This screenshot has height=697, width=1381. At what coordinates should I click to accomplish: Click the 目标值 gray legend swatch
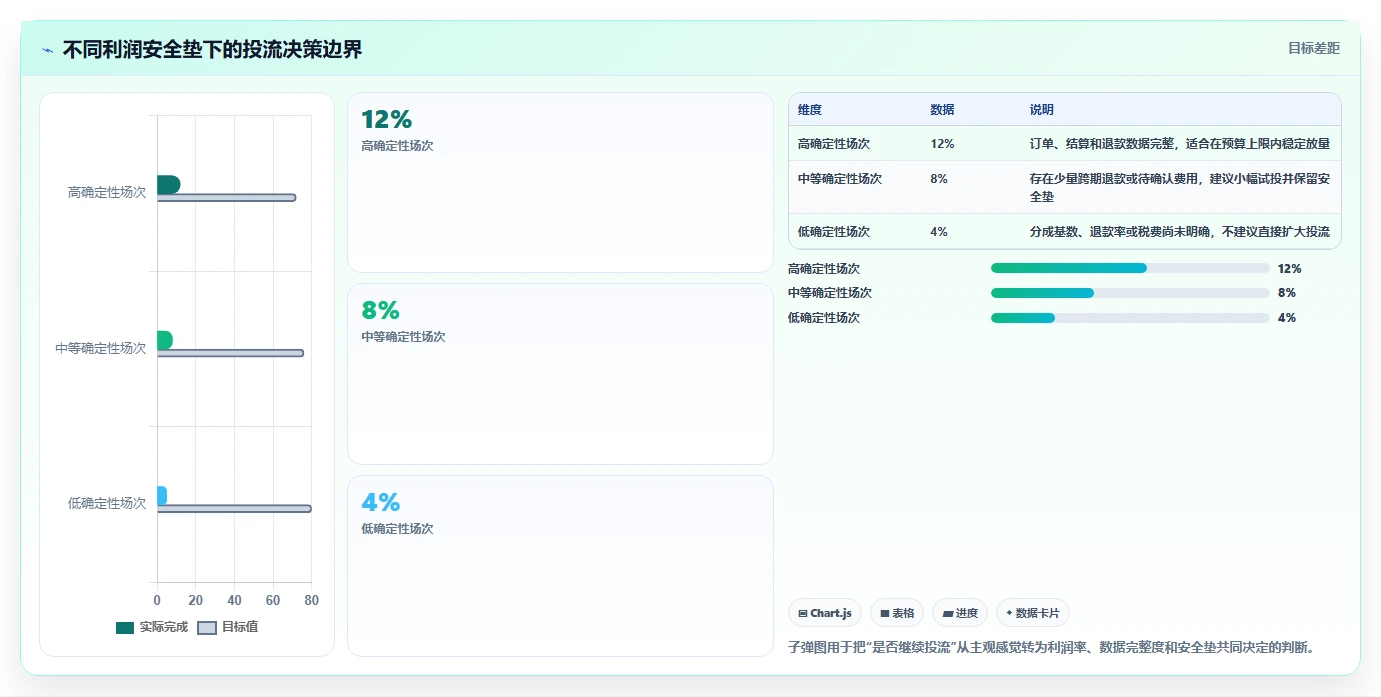[207, 628]
